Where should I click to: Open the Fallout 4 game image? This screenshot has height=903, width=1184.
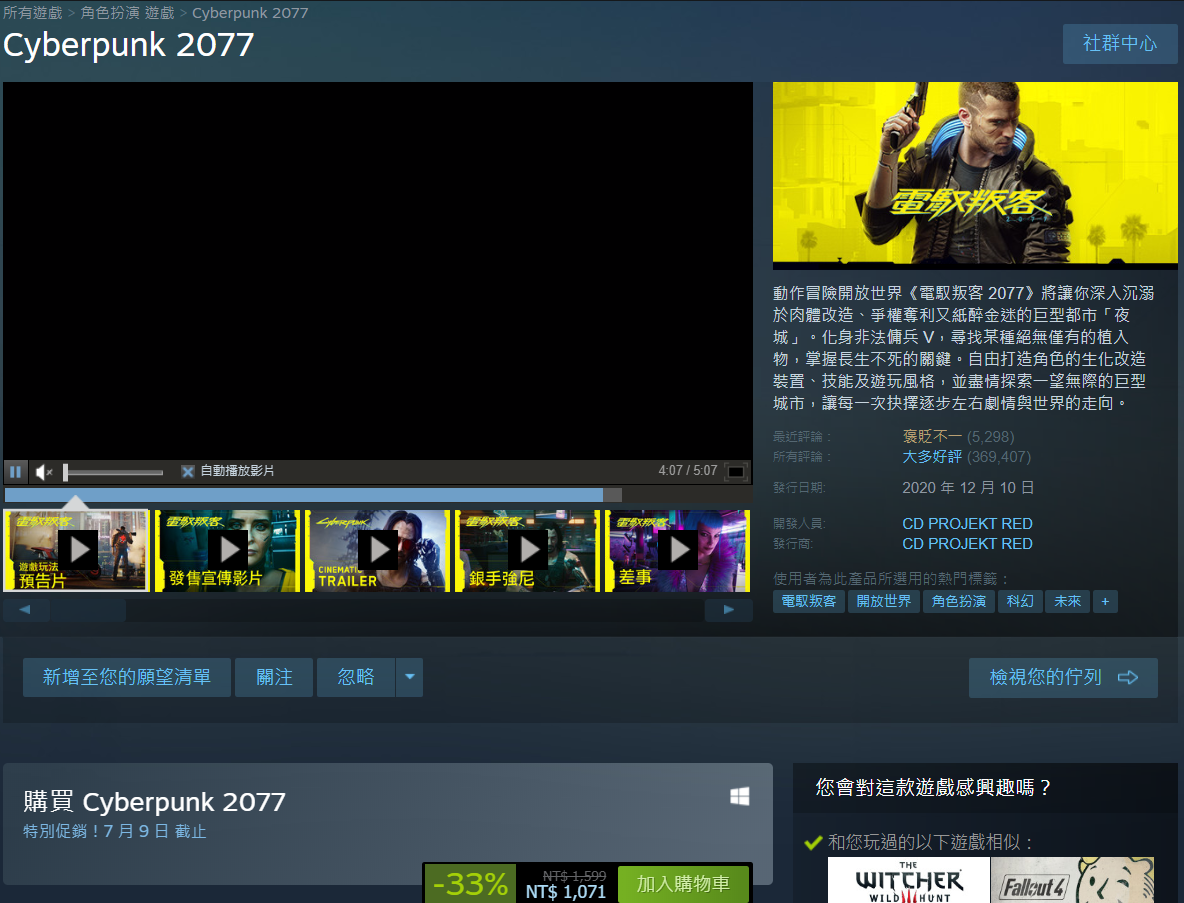click(1072, 880)
